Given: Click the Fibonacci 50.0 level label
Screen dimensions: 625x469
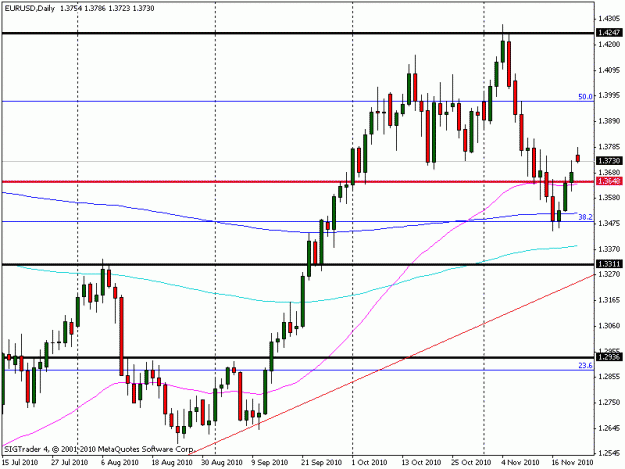Looking at the screenshot, I should pyautogui.click(x=586, y=96).
